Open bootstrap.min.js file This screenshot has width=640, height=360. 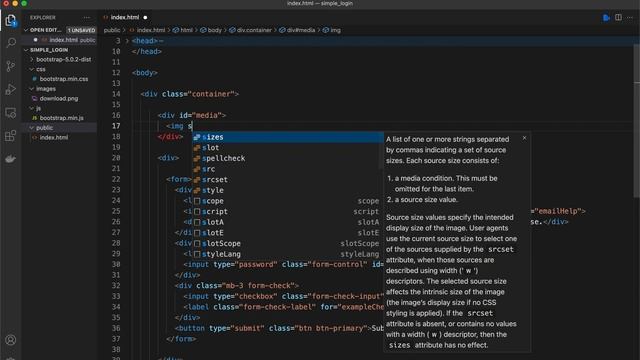click(x=61, y=118)
